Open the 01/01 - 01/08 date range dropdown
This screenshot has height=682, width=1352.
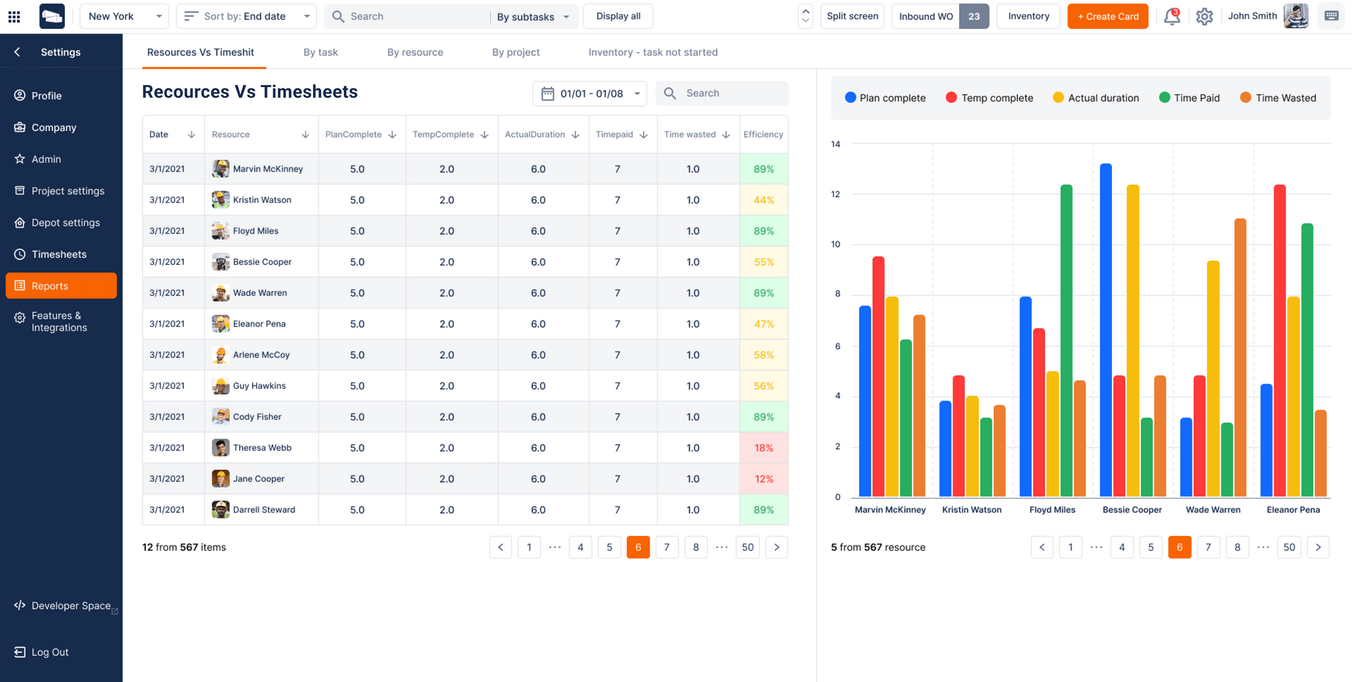coord(589,93)
